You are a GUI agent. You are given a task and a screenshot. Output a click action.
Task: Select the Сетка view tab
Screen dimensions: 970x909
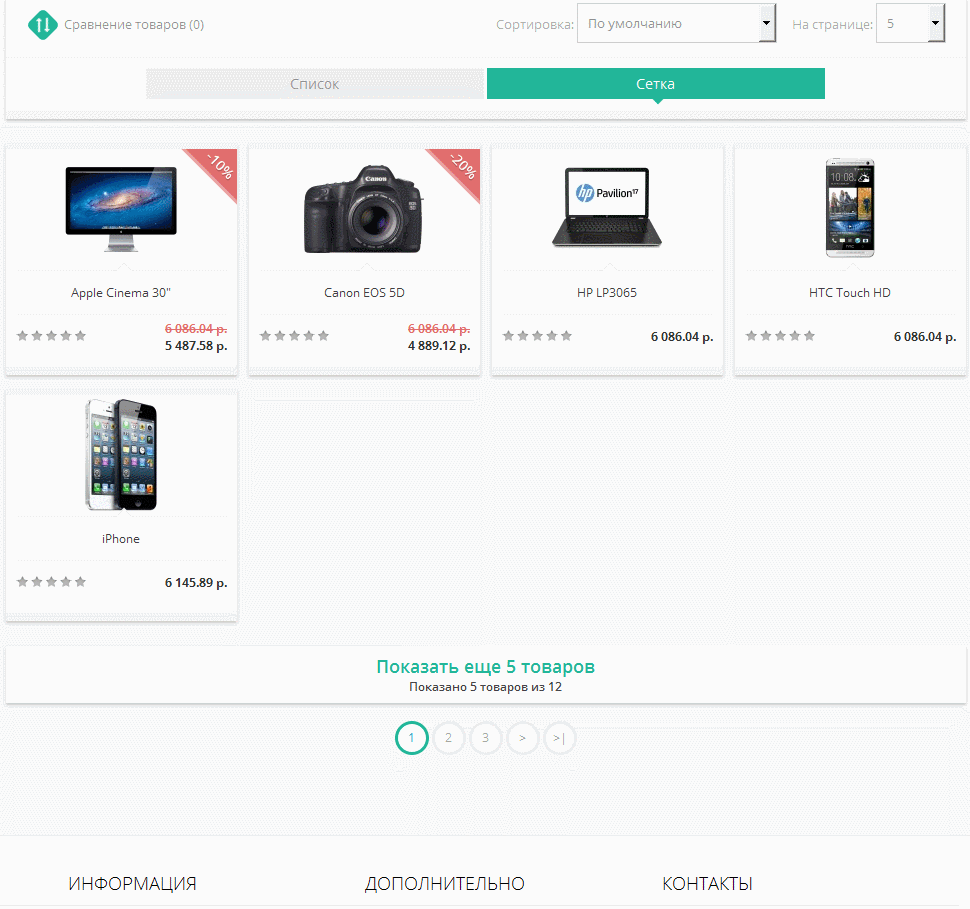[655, 84]
